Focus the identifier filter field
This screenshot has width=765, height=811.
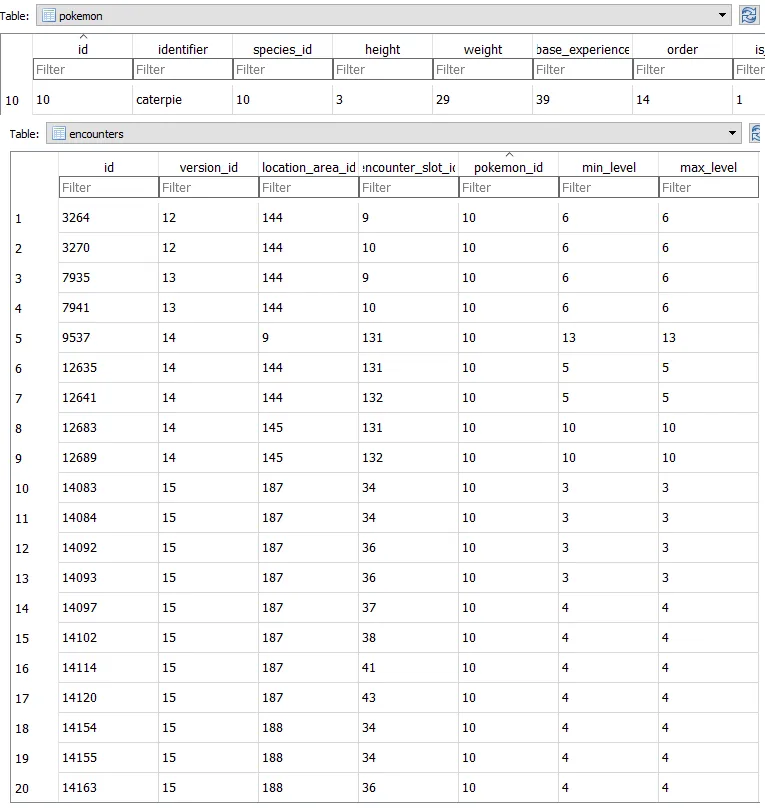183,69
